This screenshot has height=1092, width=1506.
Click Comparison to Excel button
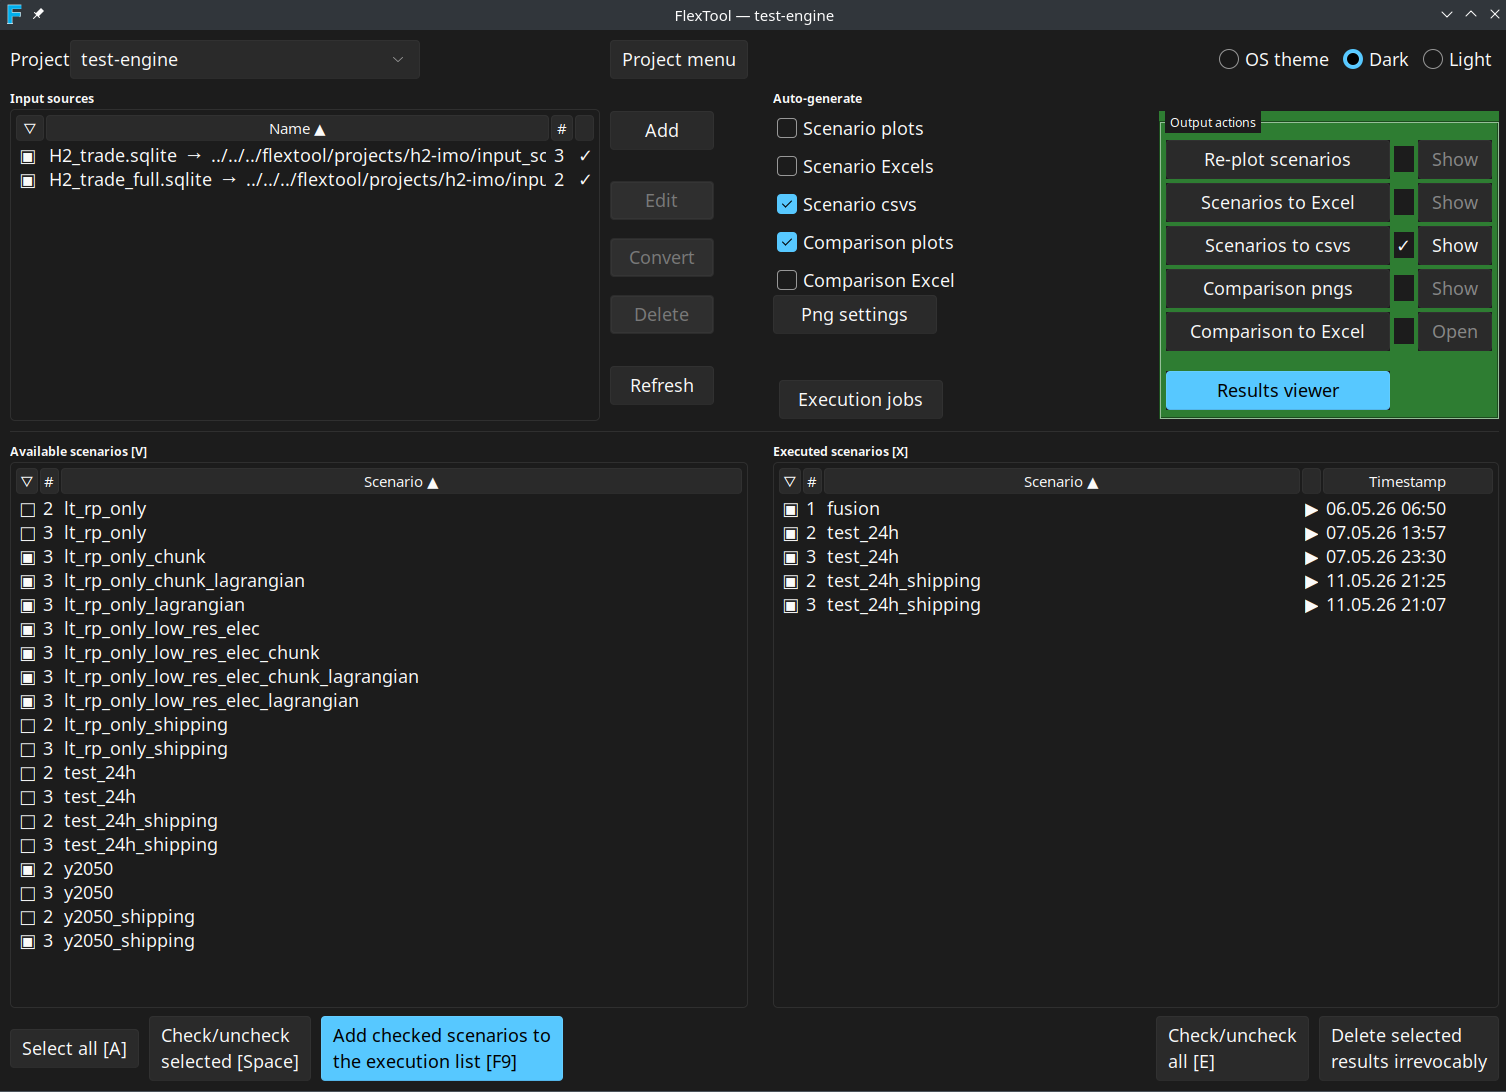pos(1278,332)
